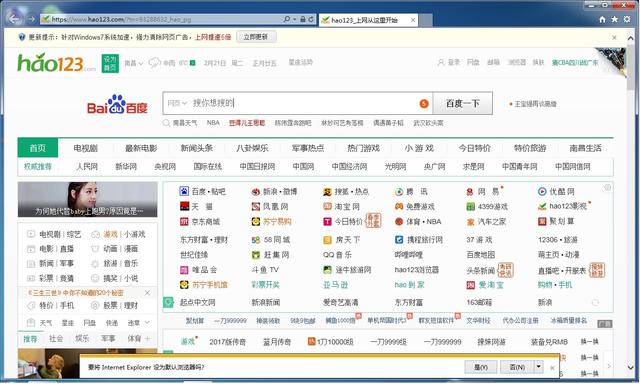Click 换一换 in 游戏 row
640x384 pixels.
pyautogui.click(x=589, y=342)
